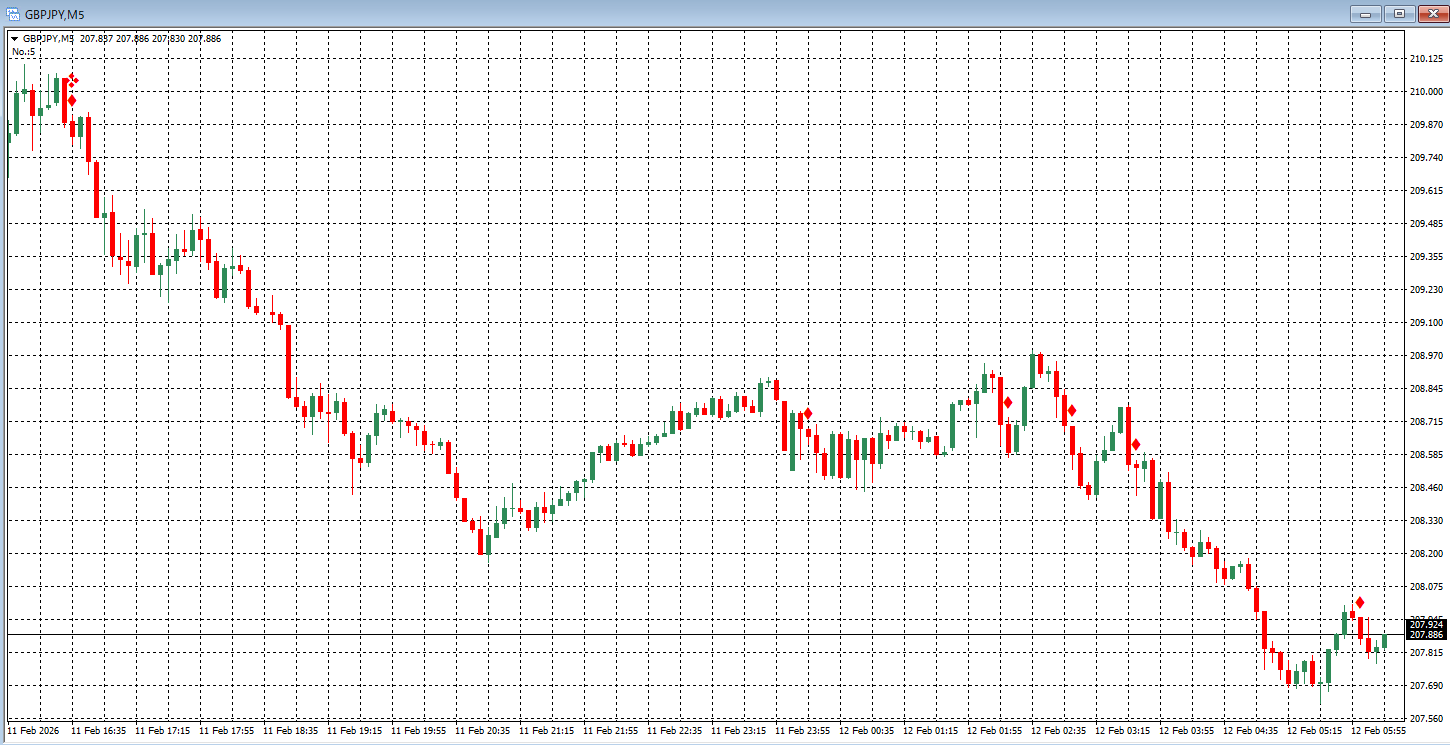Click the 207.924 highlighted price label
The height and width of the screenshot is (745, 1450).
(x=1427, y=624)
